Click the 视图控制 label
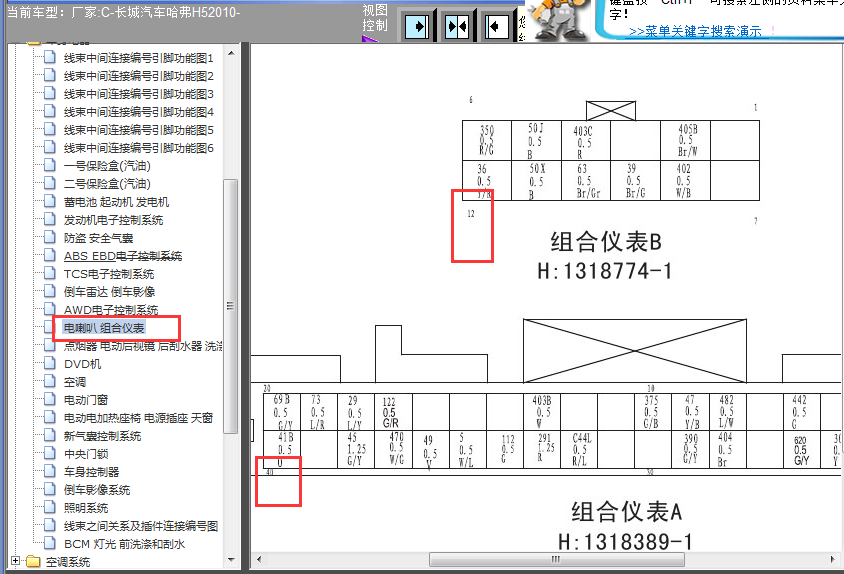 tap(375, 18)
